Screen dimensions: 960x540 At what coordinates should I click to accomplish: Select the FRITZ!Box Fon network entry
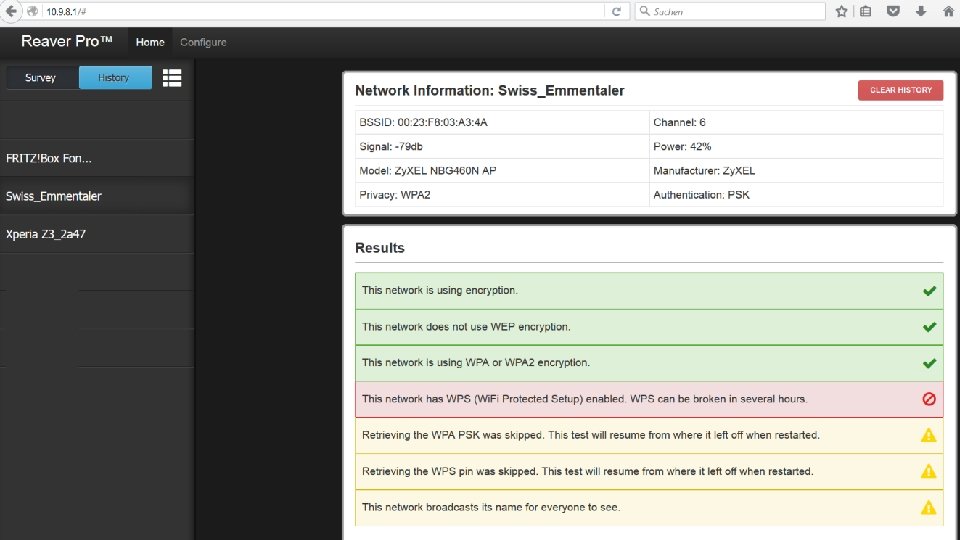[97, 158]
